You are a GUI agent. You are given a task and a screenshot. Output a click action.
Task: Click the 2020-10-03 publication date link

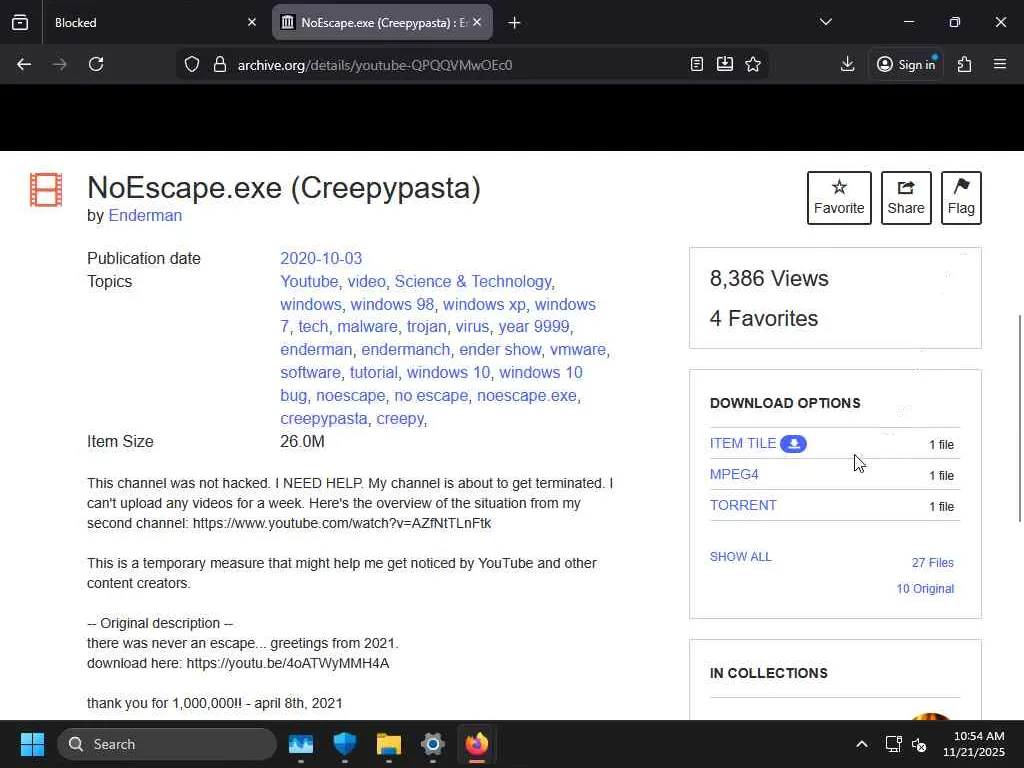[321, 259]
